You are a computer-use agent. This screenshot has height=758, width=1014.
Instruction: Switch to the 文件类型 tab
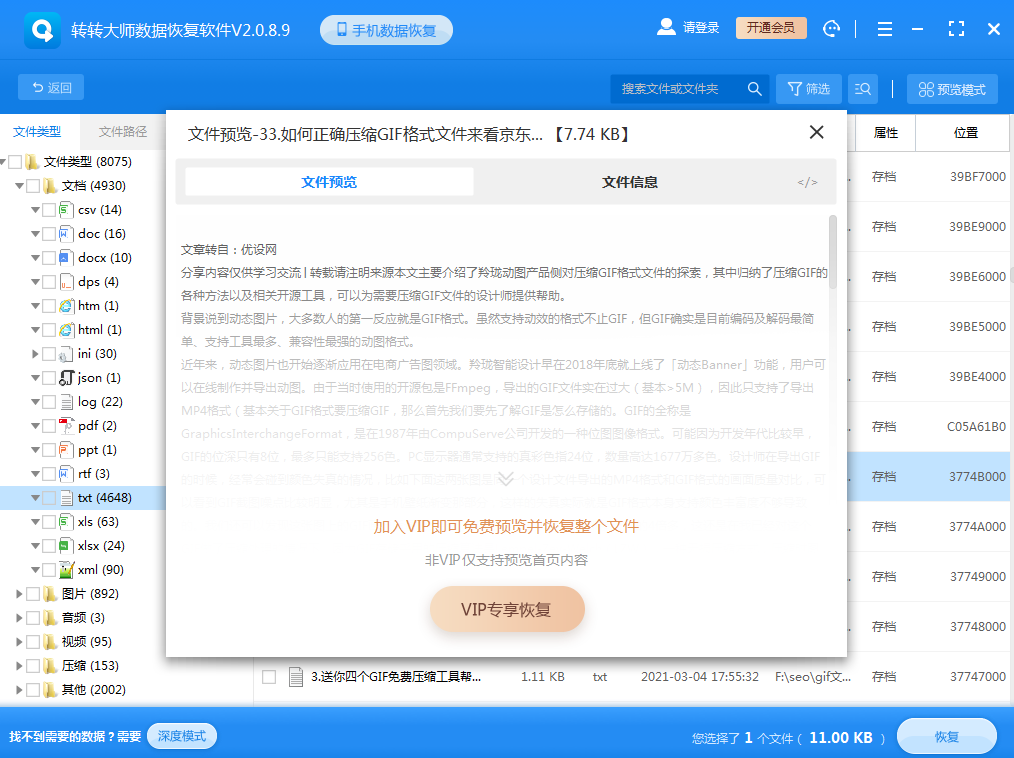point(38,132)
